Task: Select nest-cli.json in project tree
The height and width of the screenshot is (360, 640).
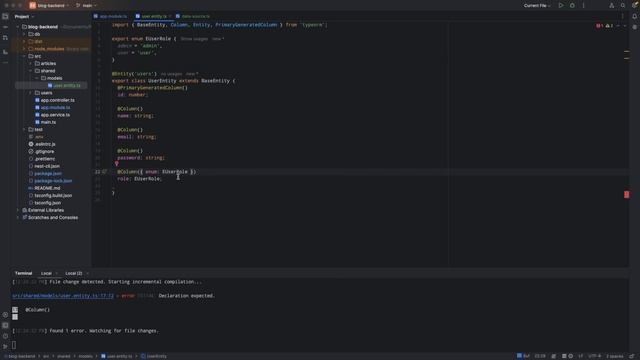Action: pos(47,167)
